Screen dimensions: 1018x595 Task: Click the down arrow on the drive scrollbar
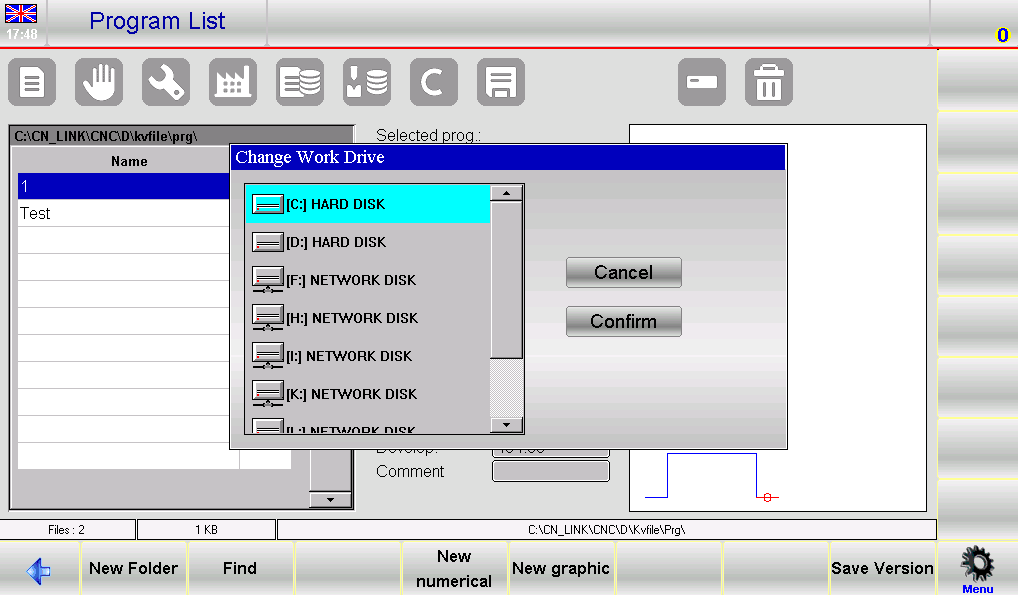pos(507,425)
